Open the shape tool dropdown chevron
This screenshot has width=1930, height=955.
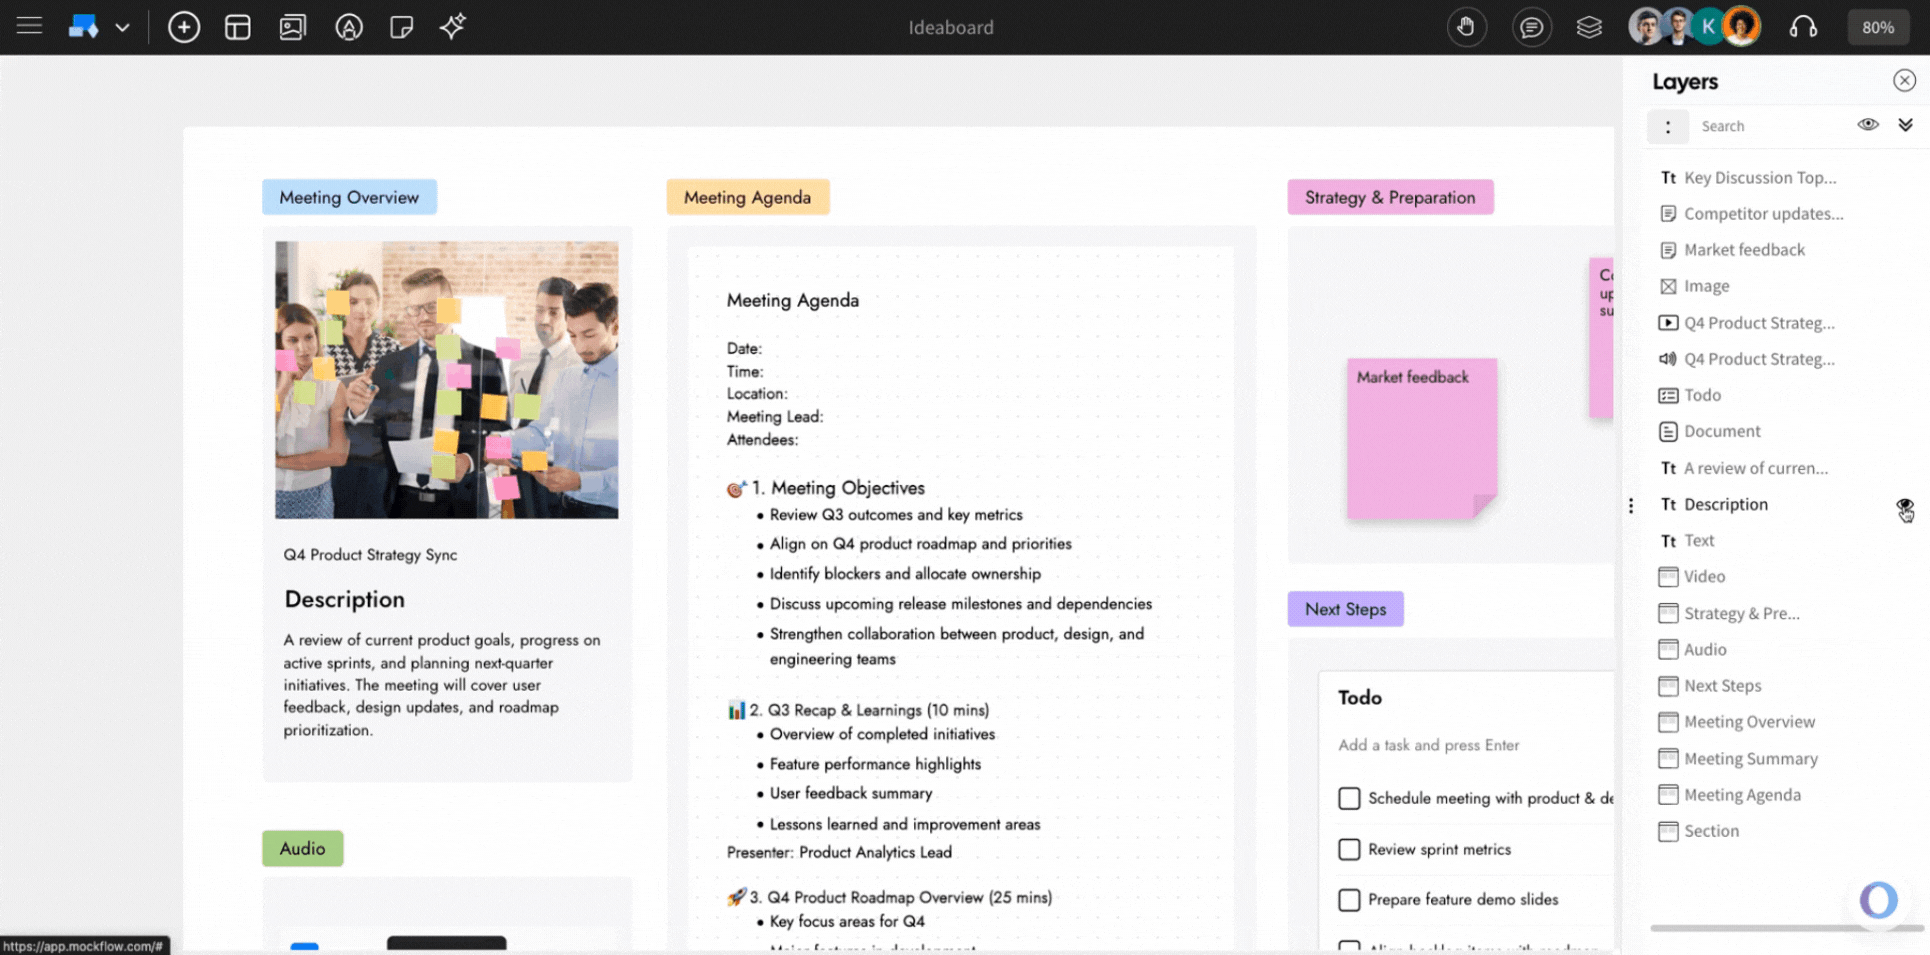(122, 27)
